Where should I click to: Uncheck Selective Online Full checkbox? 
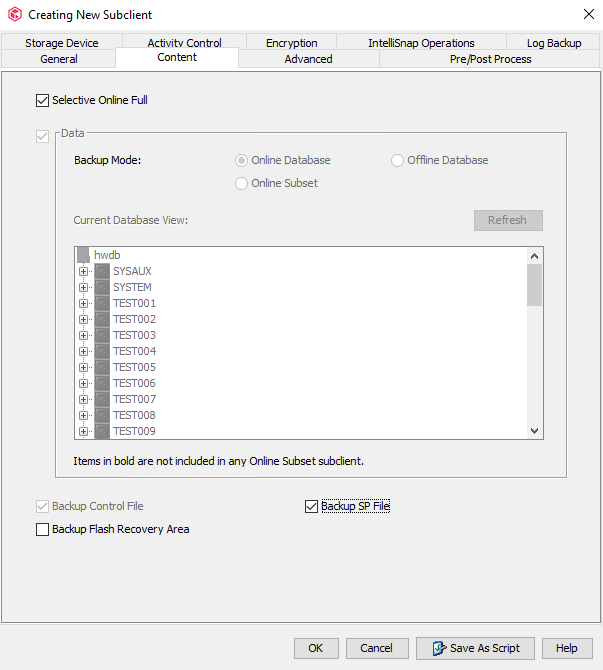42,100
